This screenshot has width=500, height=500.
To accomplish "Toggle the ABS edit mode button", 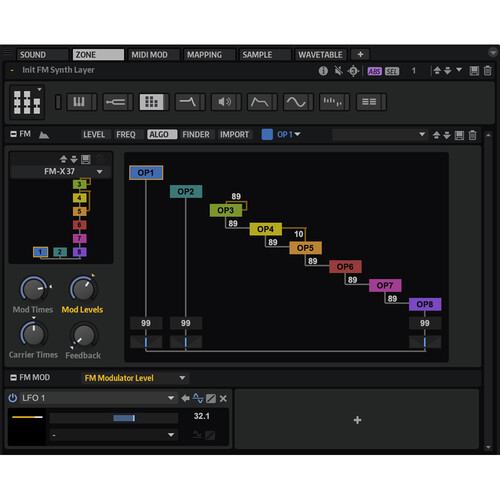I will 374,71.
